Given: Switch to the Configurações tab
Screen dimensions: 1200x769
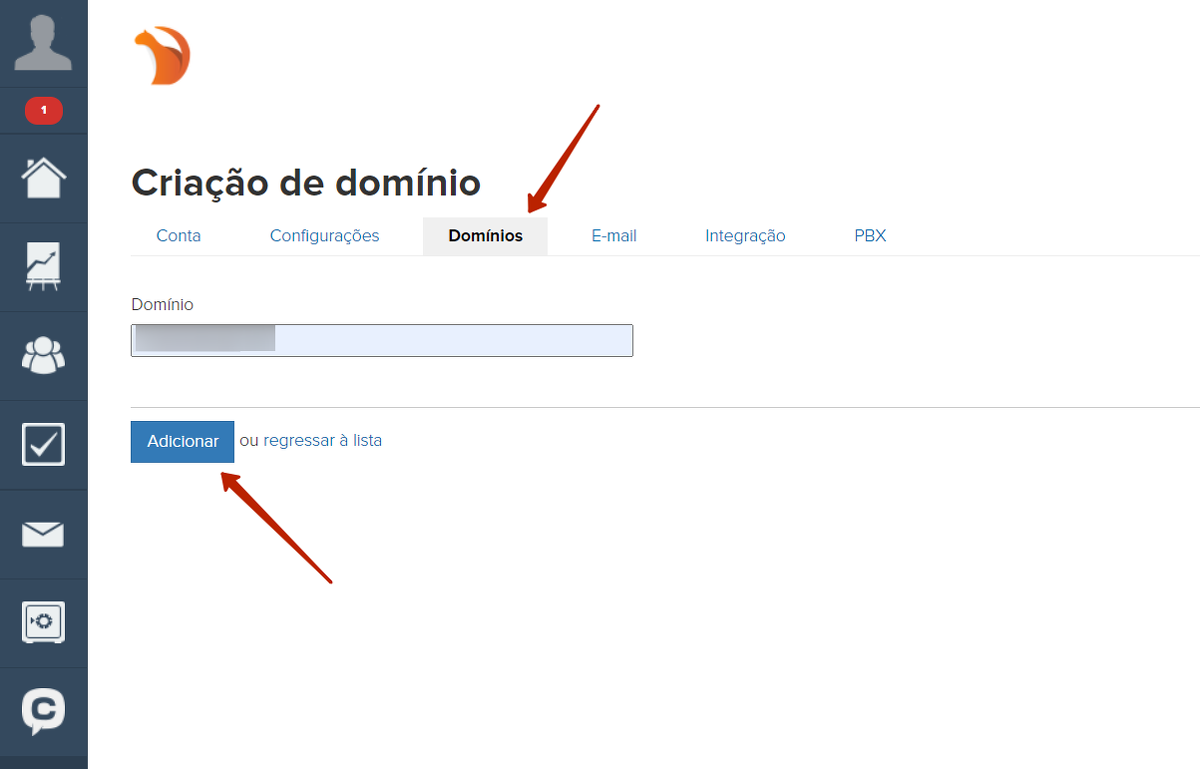Looking at the screenshot, I should (324, 236).
